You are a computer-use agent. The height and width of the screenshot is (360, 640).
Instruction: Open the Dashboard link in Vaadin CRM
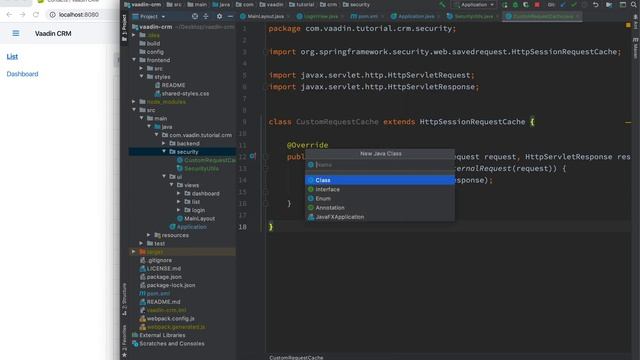click(22, 74)
